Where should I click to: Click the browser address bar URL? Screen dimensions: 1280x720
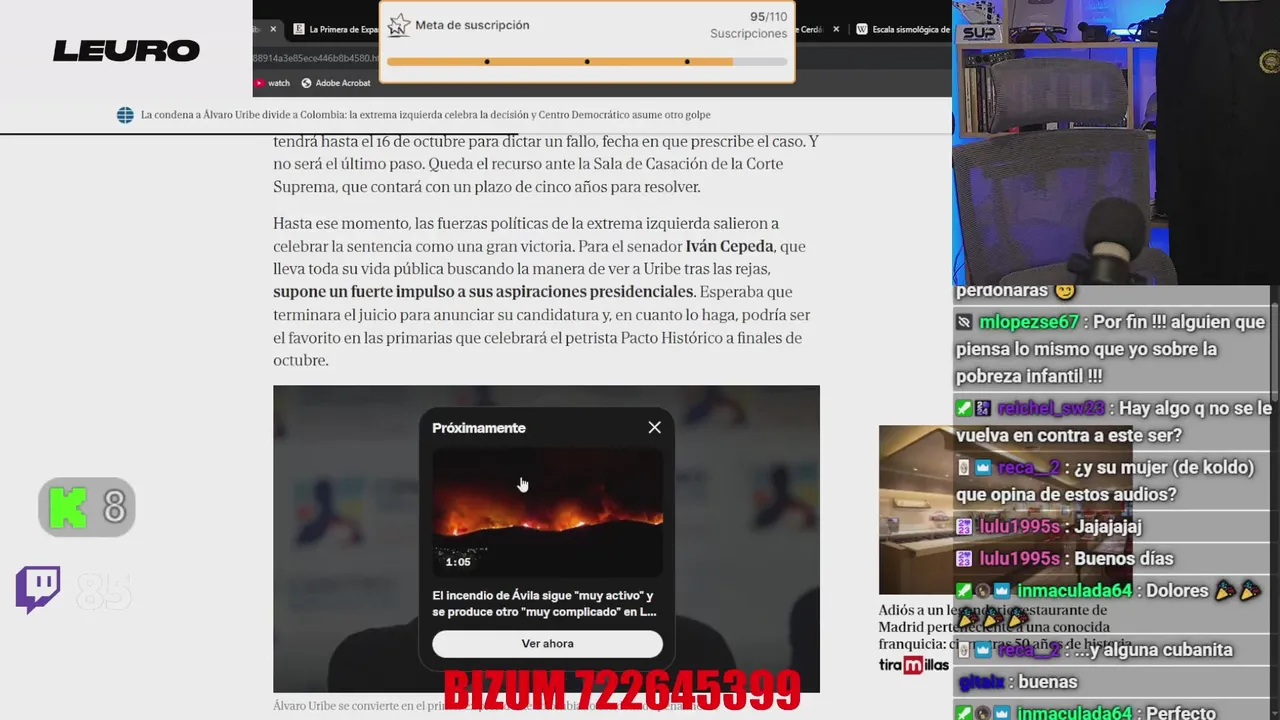[x=315, y=58]
